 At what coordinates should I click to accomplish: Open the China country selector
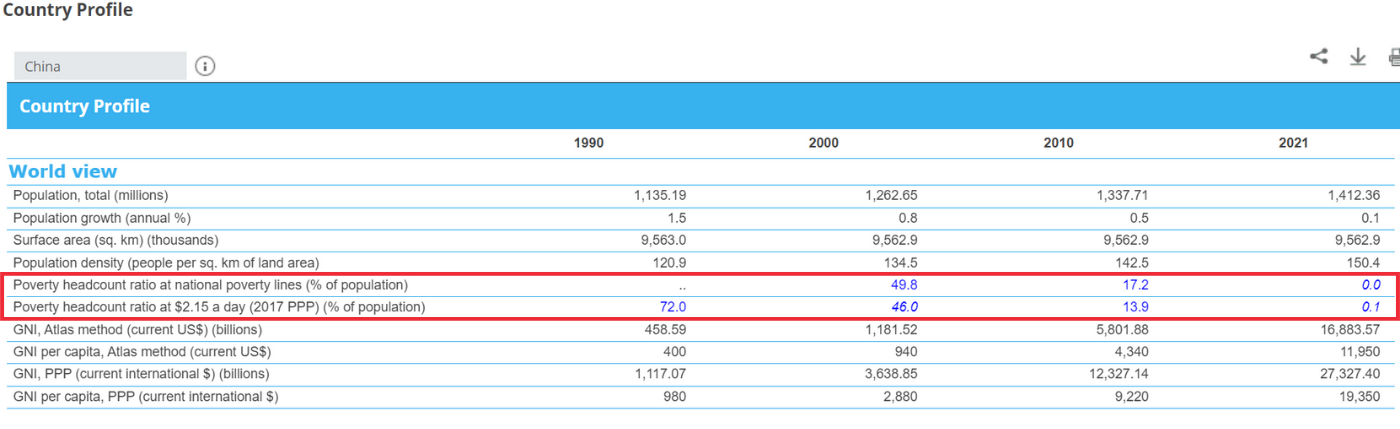[x=100, y=66]
